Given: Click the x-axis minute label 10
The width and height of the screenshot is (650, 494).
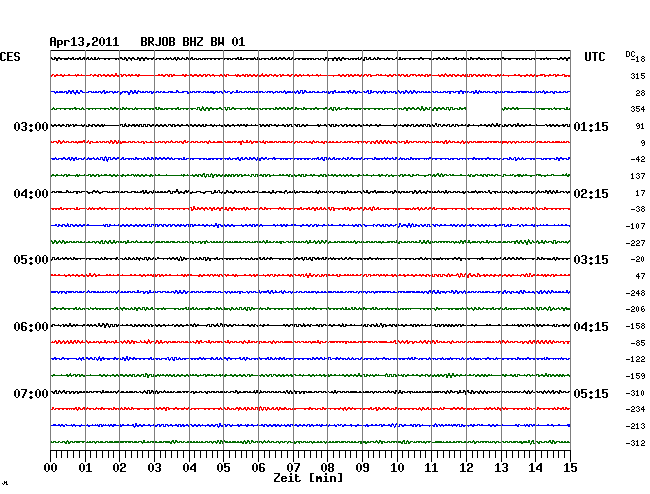Looking at the screenshot, I should click(x=397, y=468).
